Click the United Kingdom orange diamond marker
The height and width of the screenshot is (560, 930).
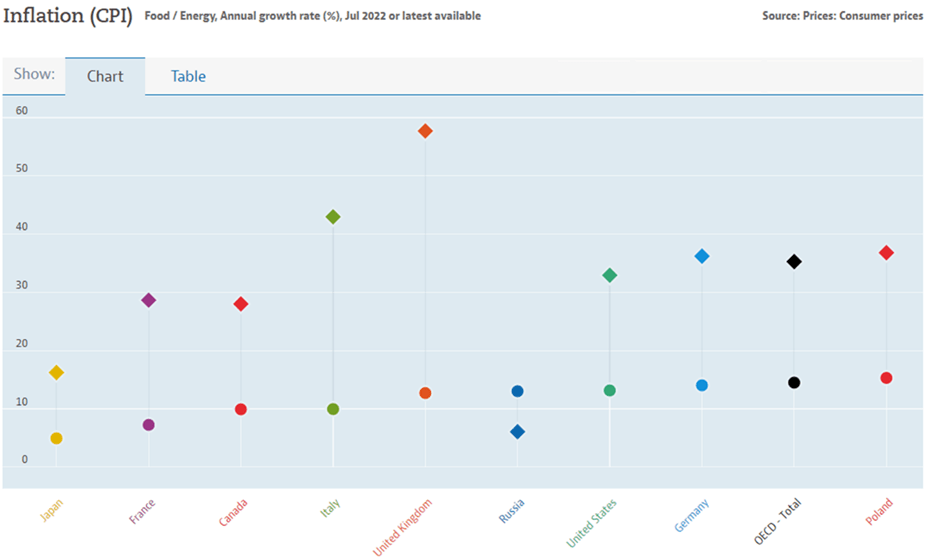[425, 131]
